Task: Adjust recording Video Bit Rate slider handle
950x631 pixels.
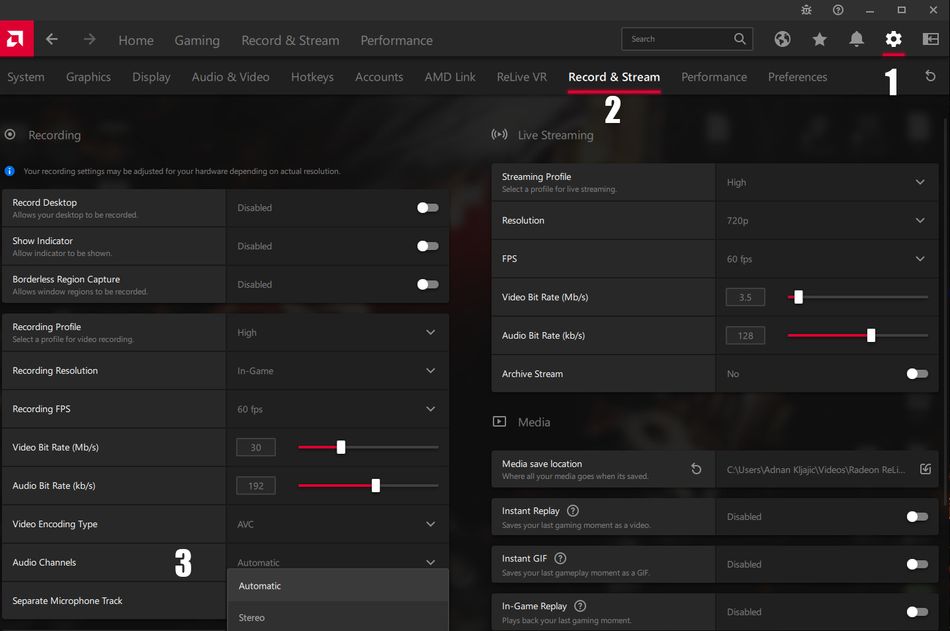Action: coord(340,447)
